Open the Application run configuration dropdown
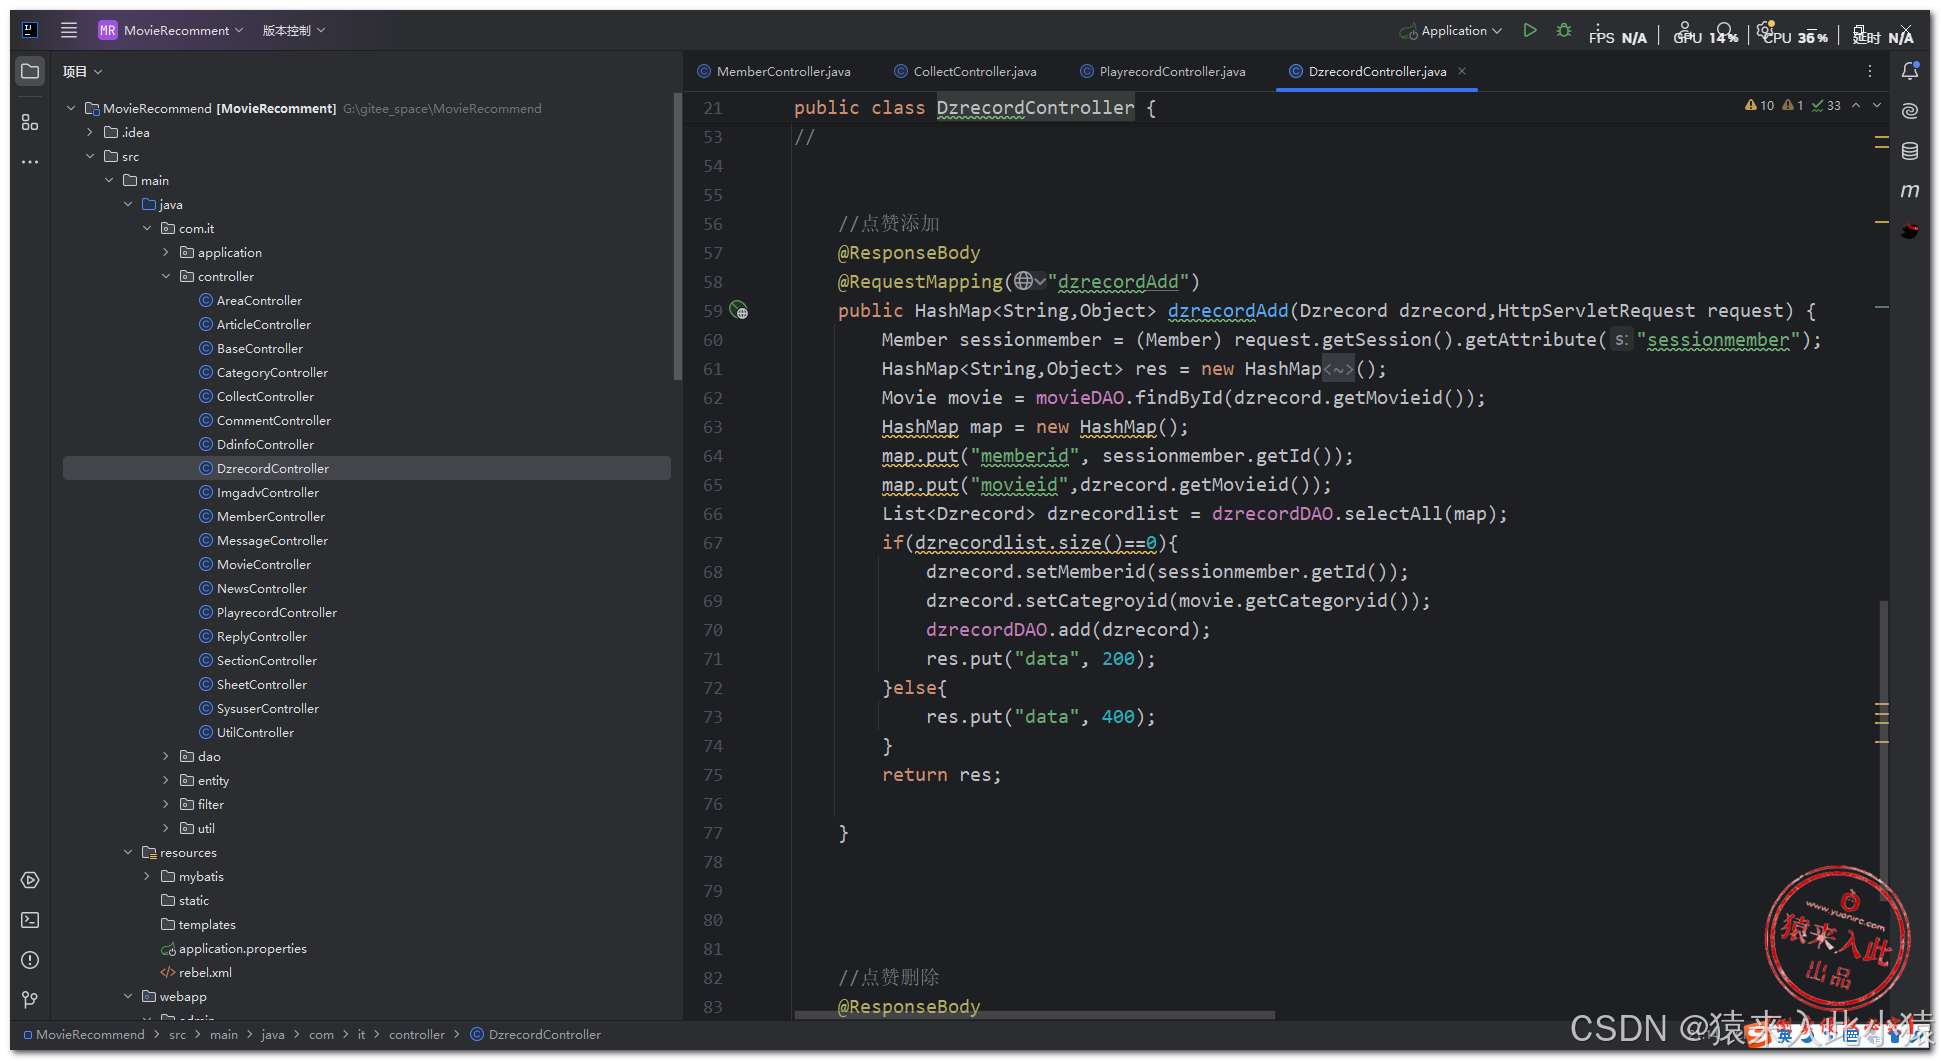1941x1061 pixels. (1451, 30)
